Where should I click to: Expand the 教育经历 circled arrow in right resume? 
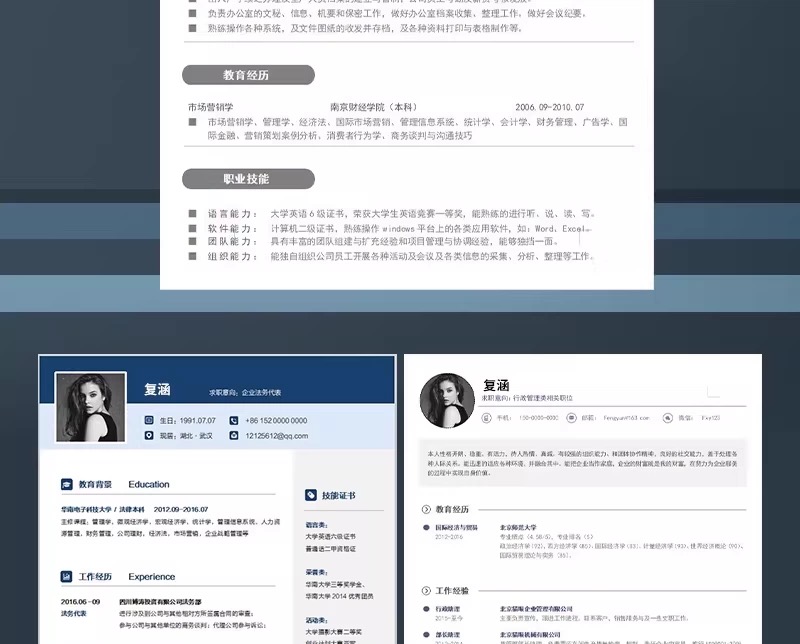point(426,509)
